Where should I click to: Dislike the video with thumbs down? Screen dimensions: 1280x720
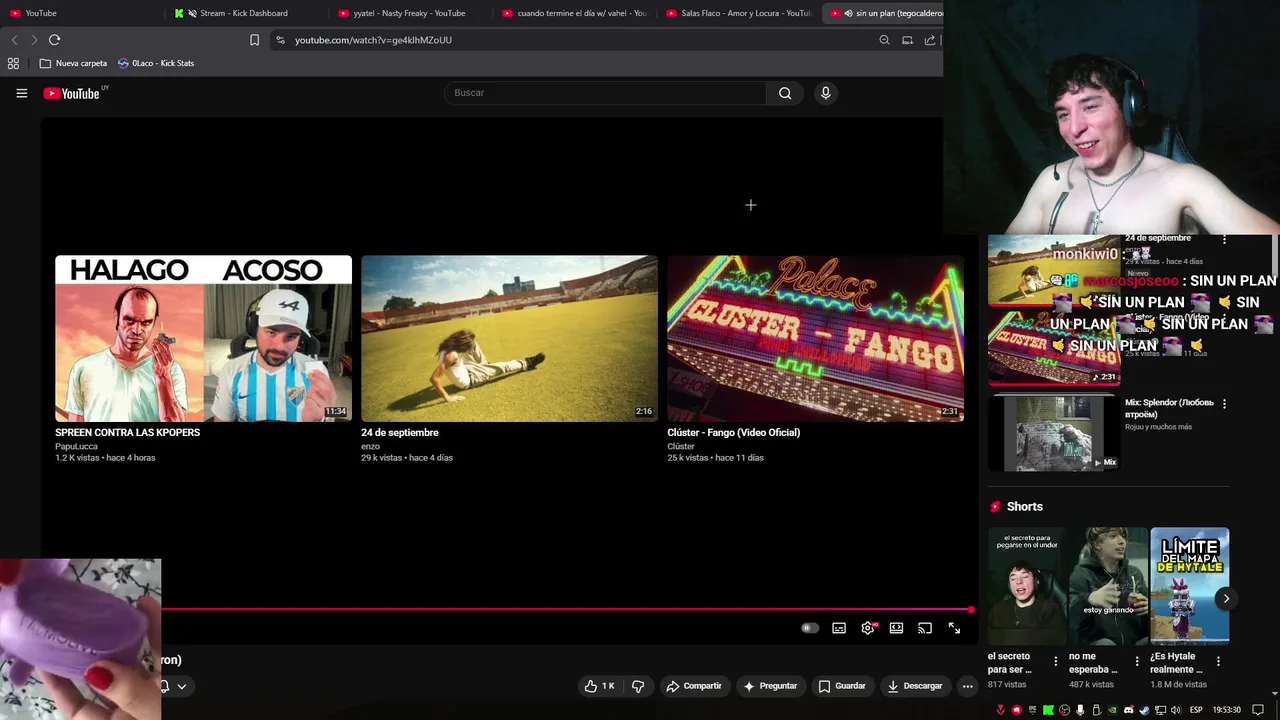coord(638,686)
